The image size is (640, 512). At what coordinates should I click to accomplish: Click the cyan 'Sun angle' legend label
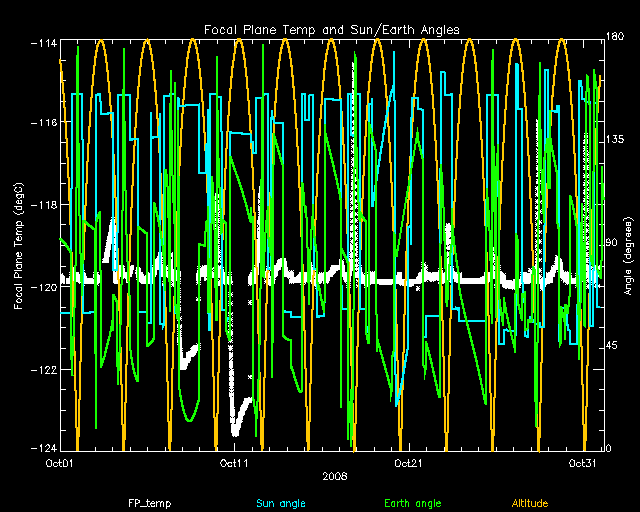(x=281, y=503)
